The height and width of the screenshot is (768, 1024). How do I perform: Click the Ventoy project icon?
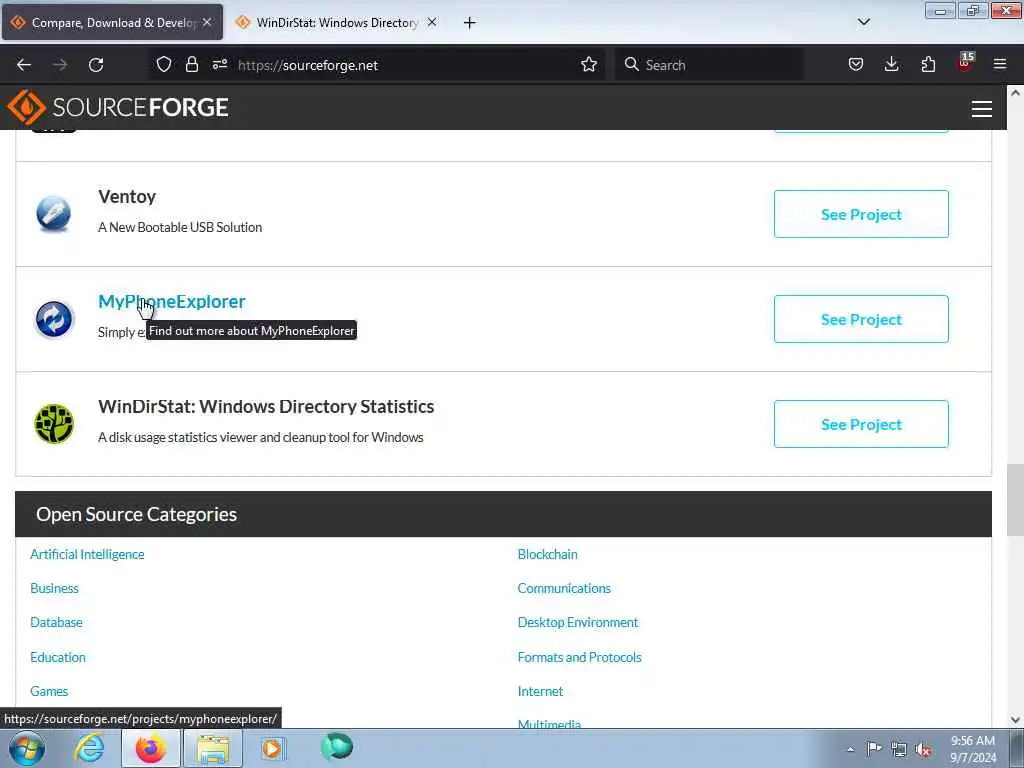point(54,214)
